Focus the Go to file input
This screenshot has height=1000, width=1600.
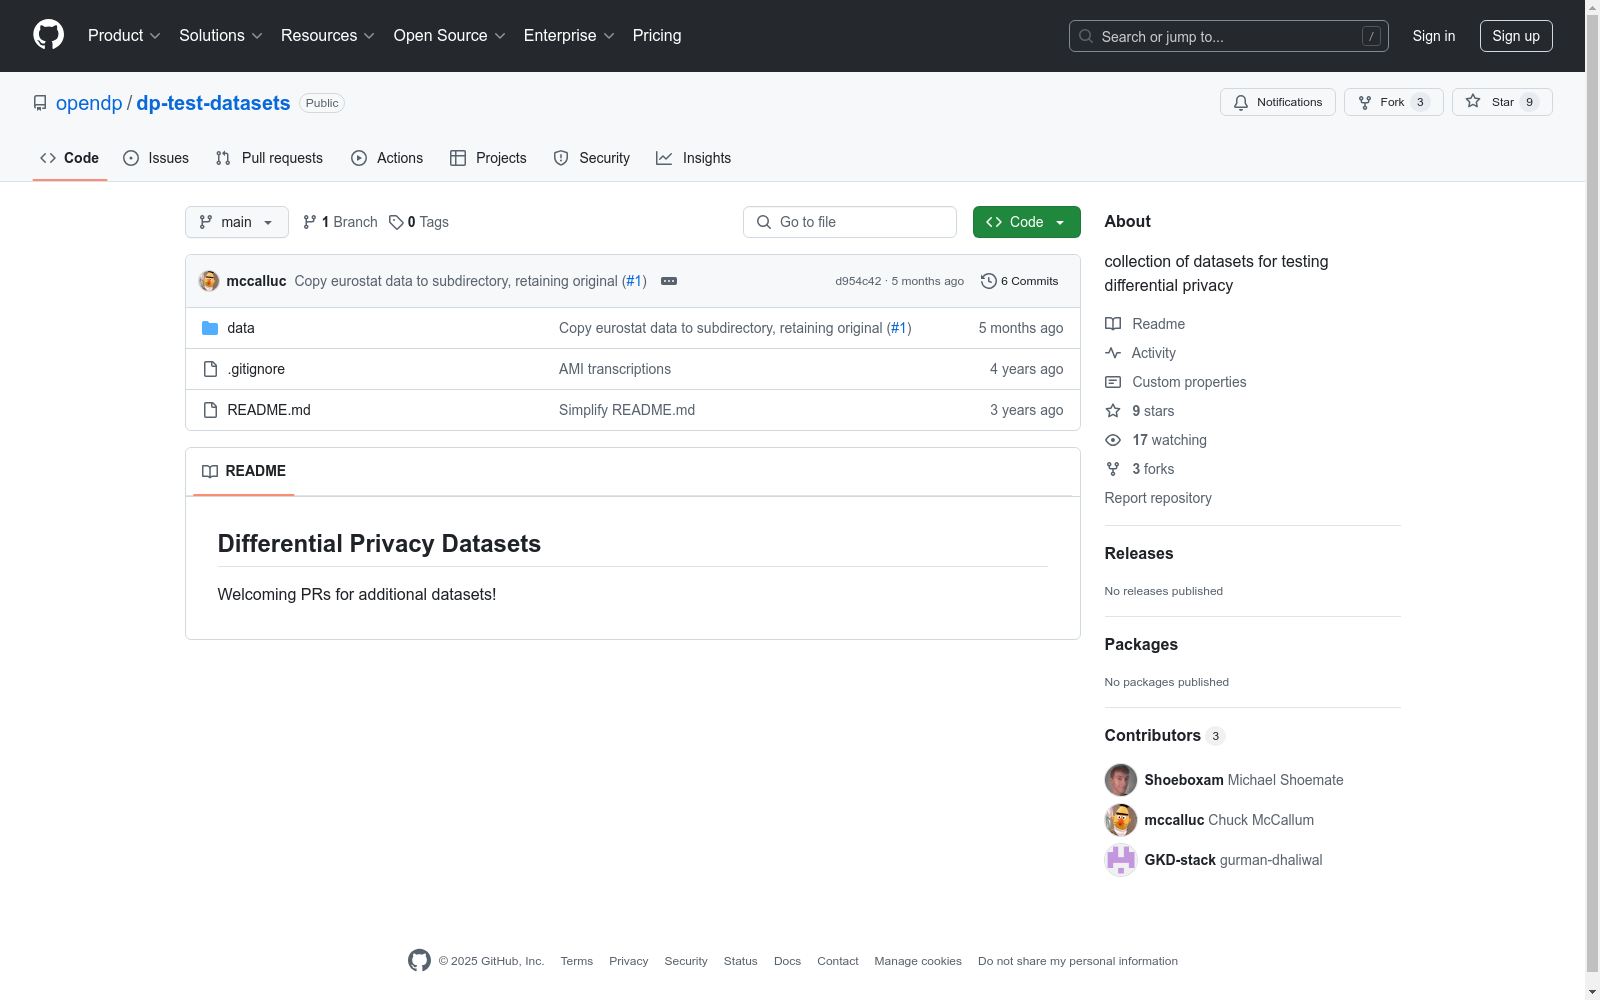point(850,222)
